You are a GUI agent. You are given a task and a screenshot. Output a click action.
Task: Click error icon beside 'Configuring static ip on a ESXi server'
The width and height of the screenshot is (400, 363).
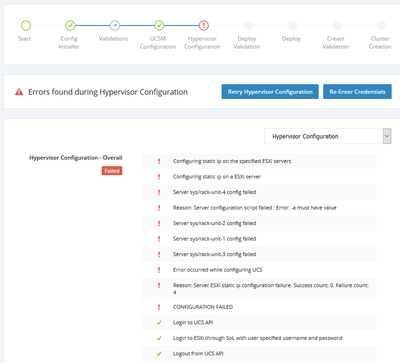coord(159,177)
